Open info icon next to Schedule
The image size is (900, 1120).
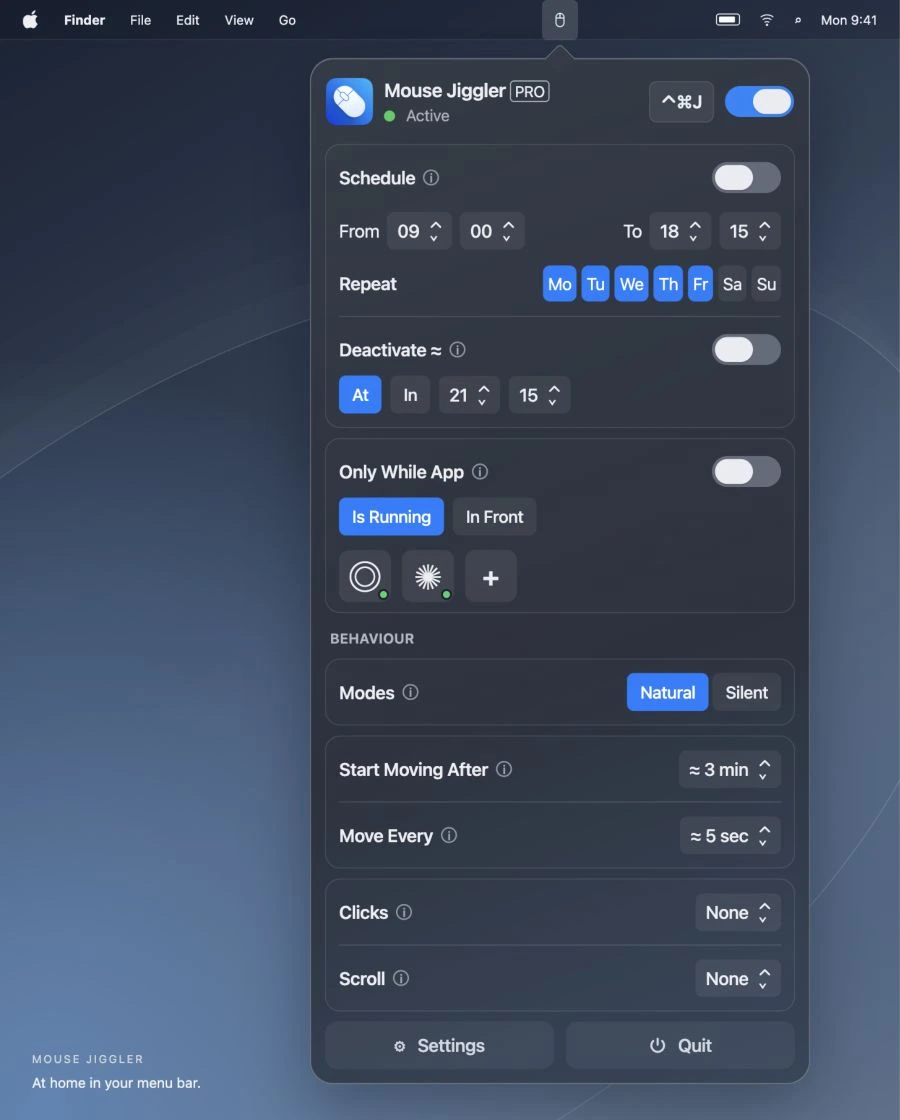point(431,178)
